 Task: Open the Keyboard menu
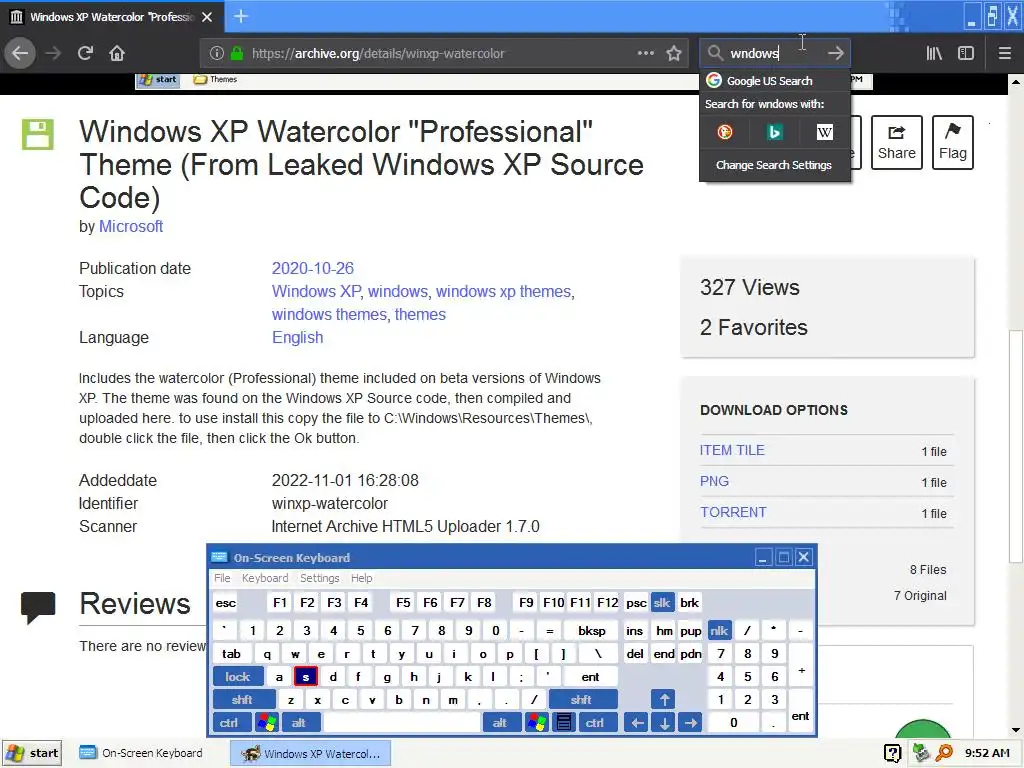point(264,578)
